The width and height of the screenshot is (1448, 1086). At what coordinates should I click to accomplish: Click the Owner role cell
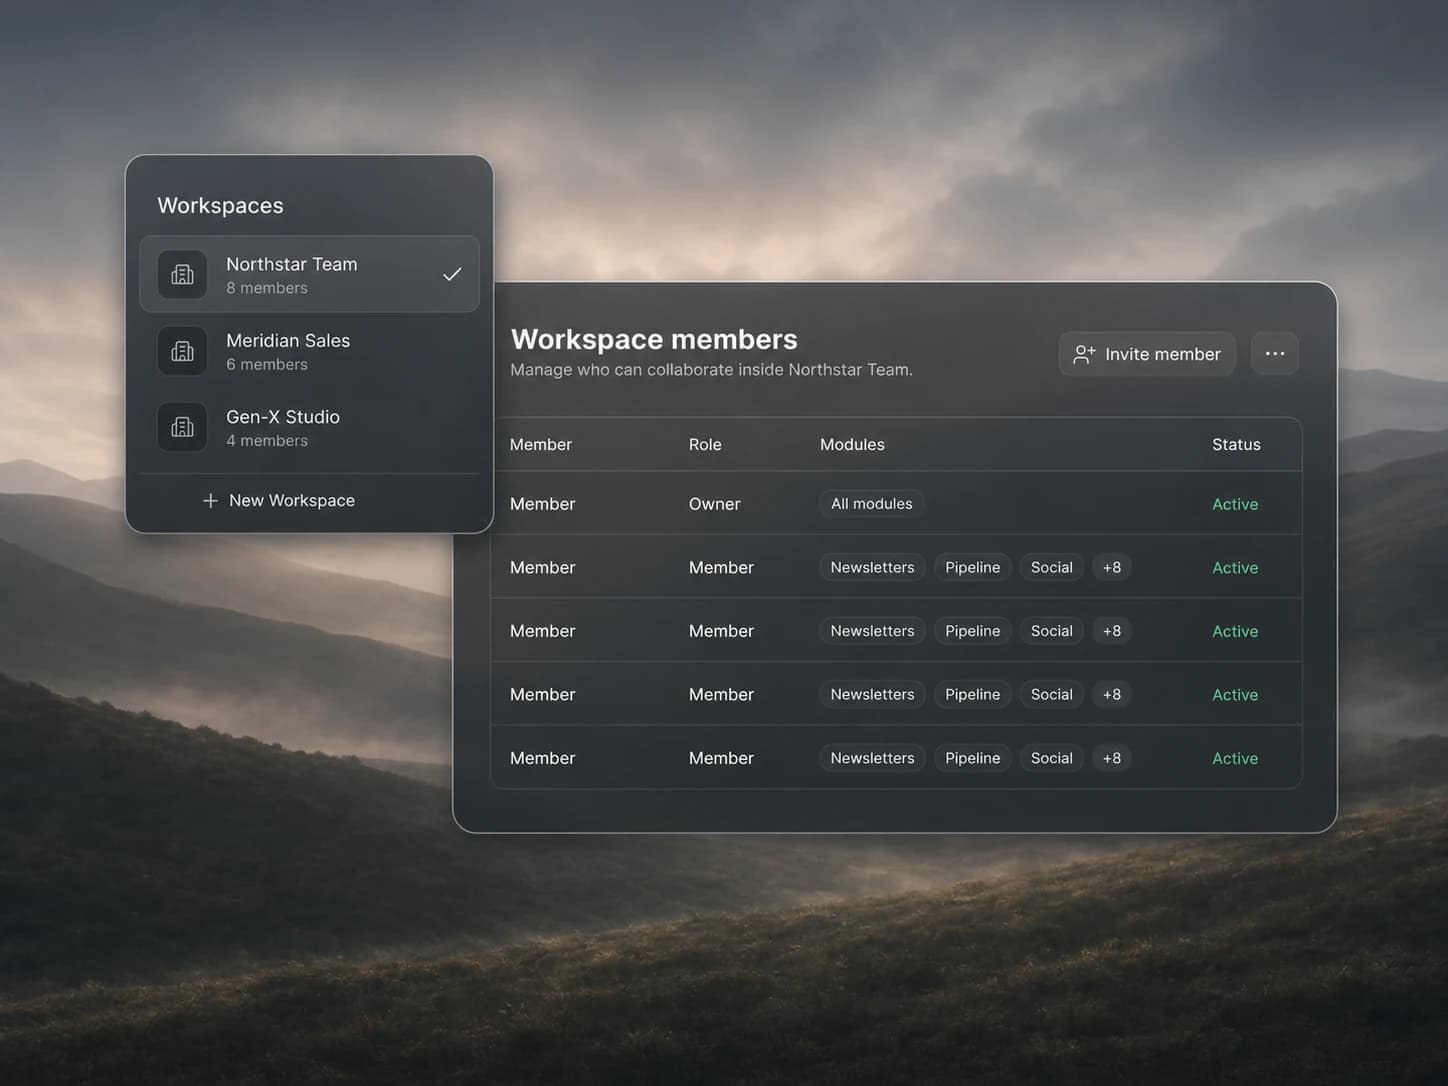(714, 504)
